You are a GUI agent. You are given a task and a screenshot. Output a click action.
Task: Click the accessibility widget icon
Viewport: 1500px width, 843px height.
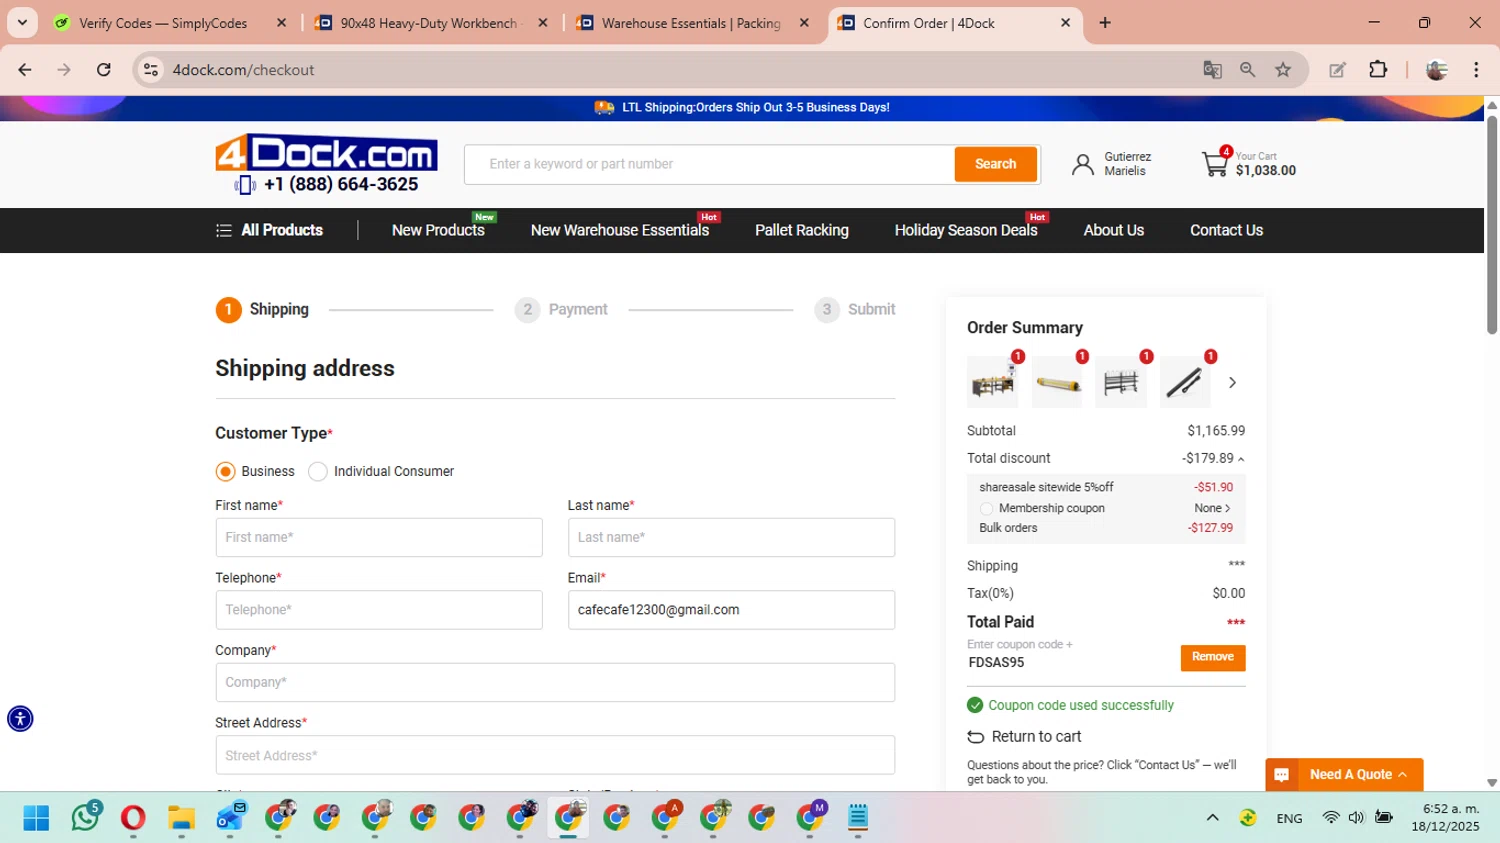click(20, 718)
